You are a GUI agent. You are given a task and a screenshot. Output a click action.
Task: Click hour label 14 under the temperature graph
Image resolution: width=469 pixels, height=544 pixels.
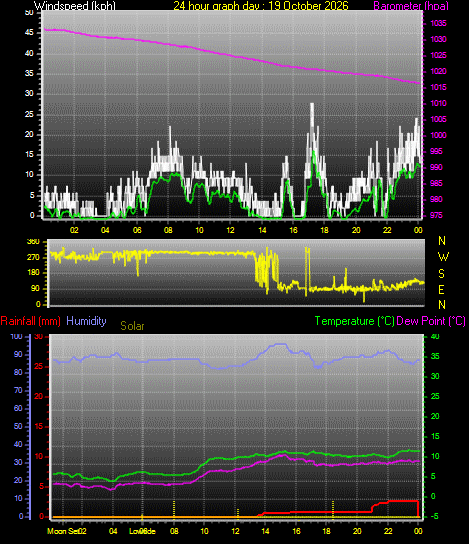265,531
